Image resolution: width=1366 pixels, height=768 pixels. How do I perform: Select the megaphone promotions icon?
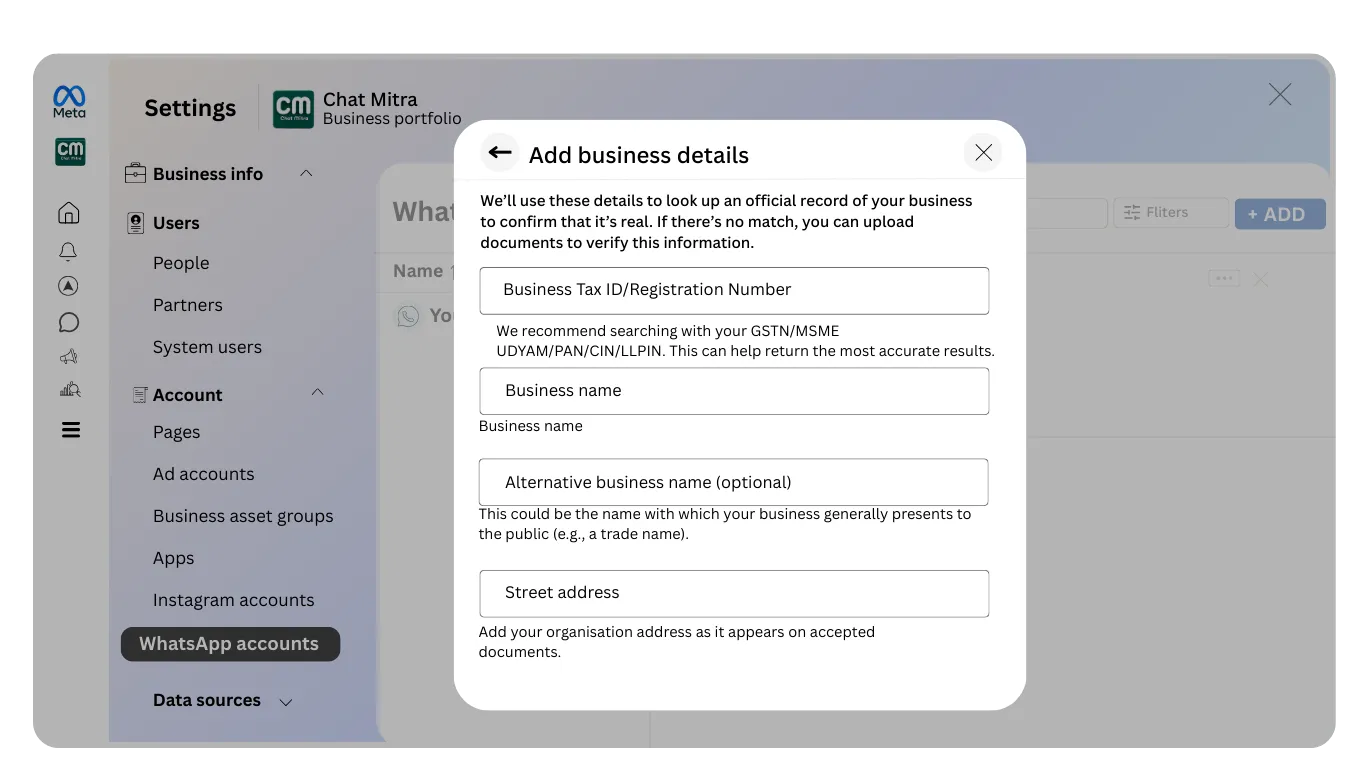pyautogui.click(x=69, y=356)
